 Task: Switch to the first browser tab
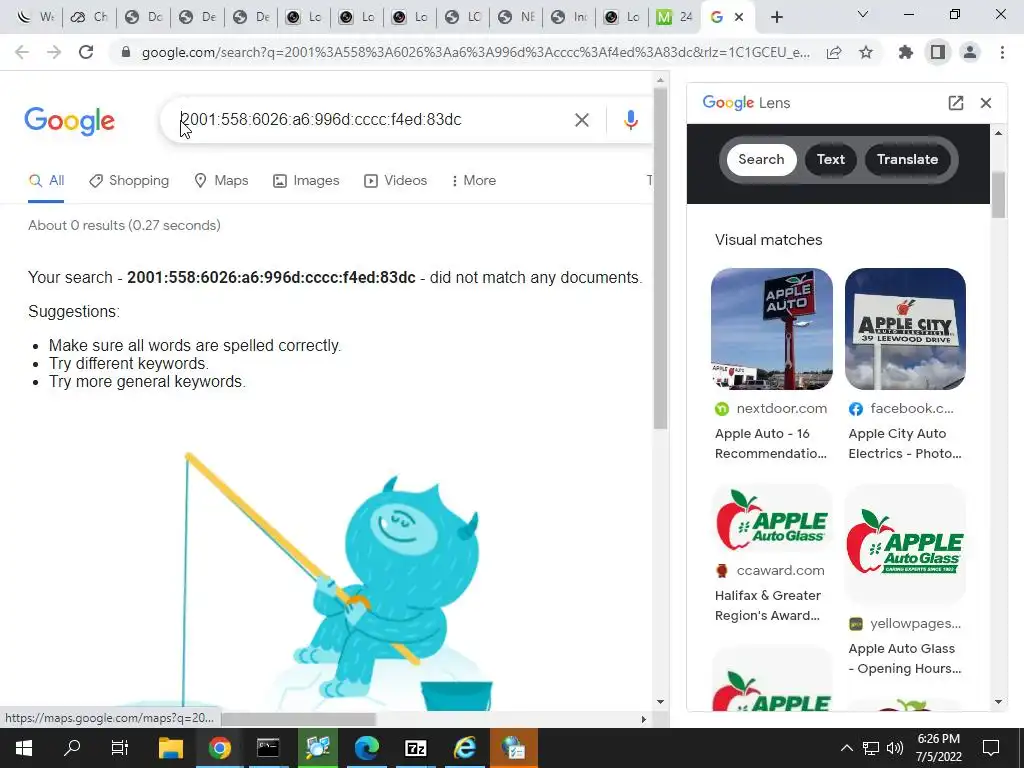pyautogui.click(x=35, y=17)
